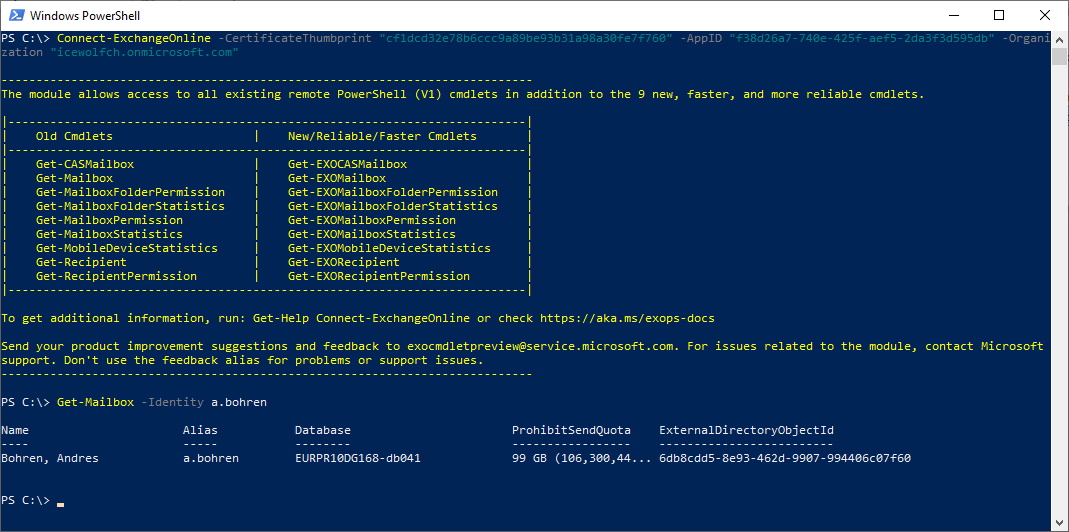
Task: Click the https://aka.ms/exops-docs link text
Action: [627, 319]
